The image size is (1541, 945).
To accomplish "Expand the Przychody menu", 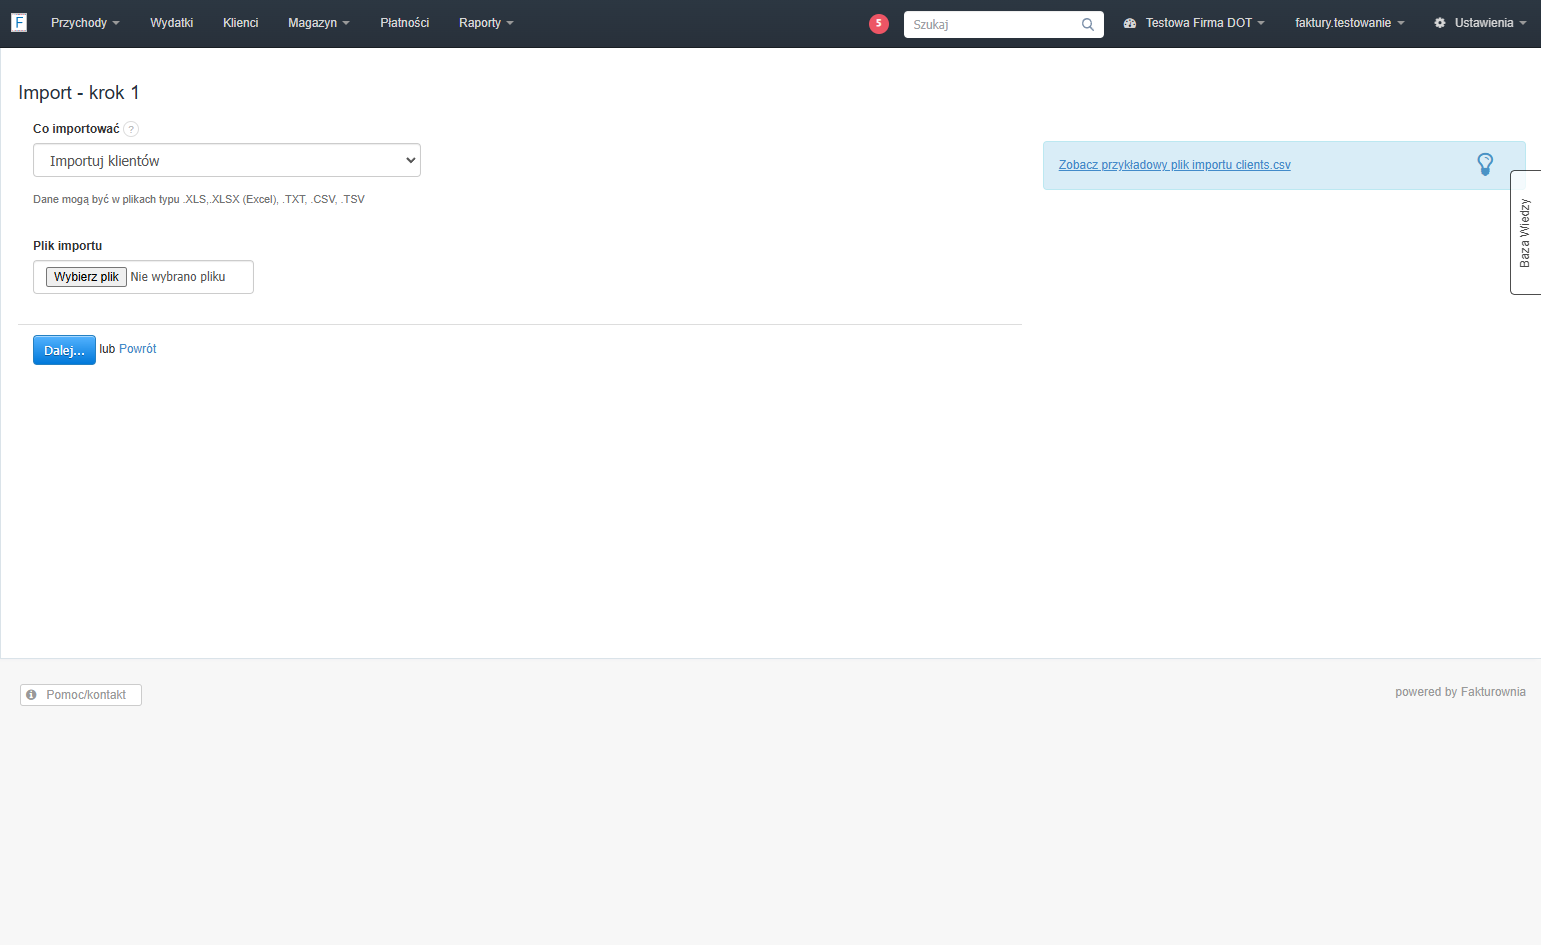I will tap(85, 23).
